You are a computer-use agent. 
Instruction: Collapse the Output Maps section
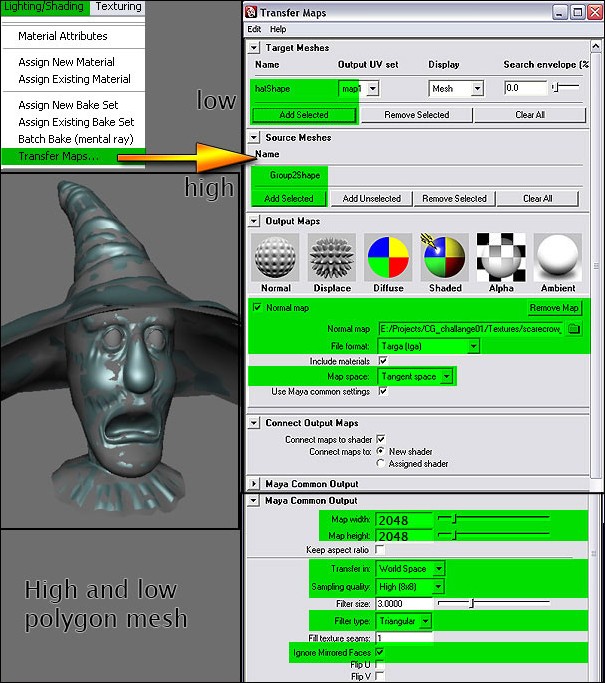(254, 221)
